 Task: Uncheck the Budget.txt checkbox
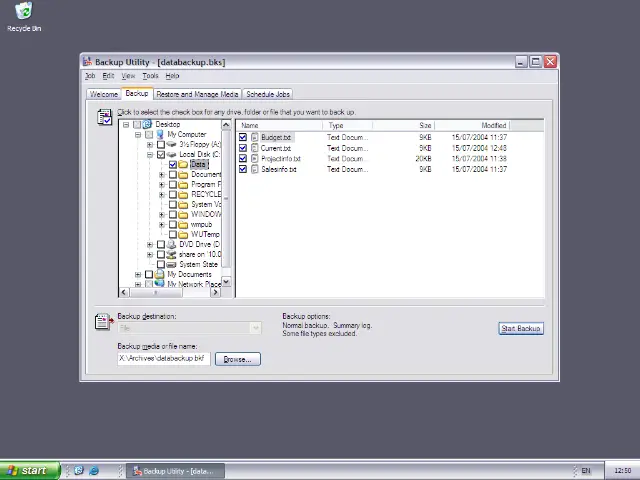(x=243, y=137)
